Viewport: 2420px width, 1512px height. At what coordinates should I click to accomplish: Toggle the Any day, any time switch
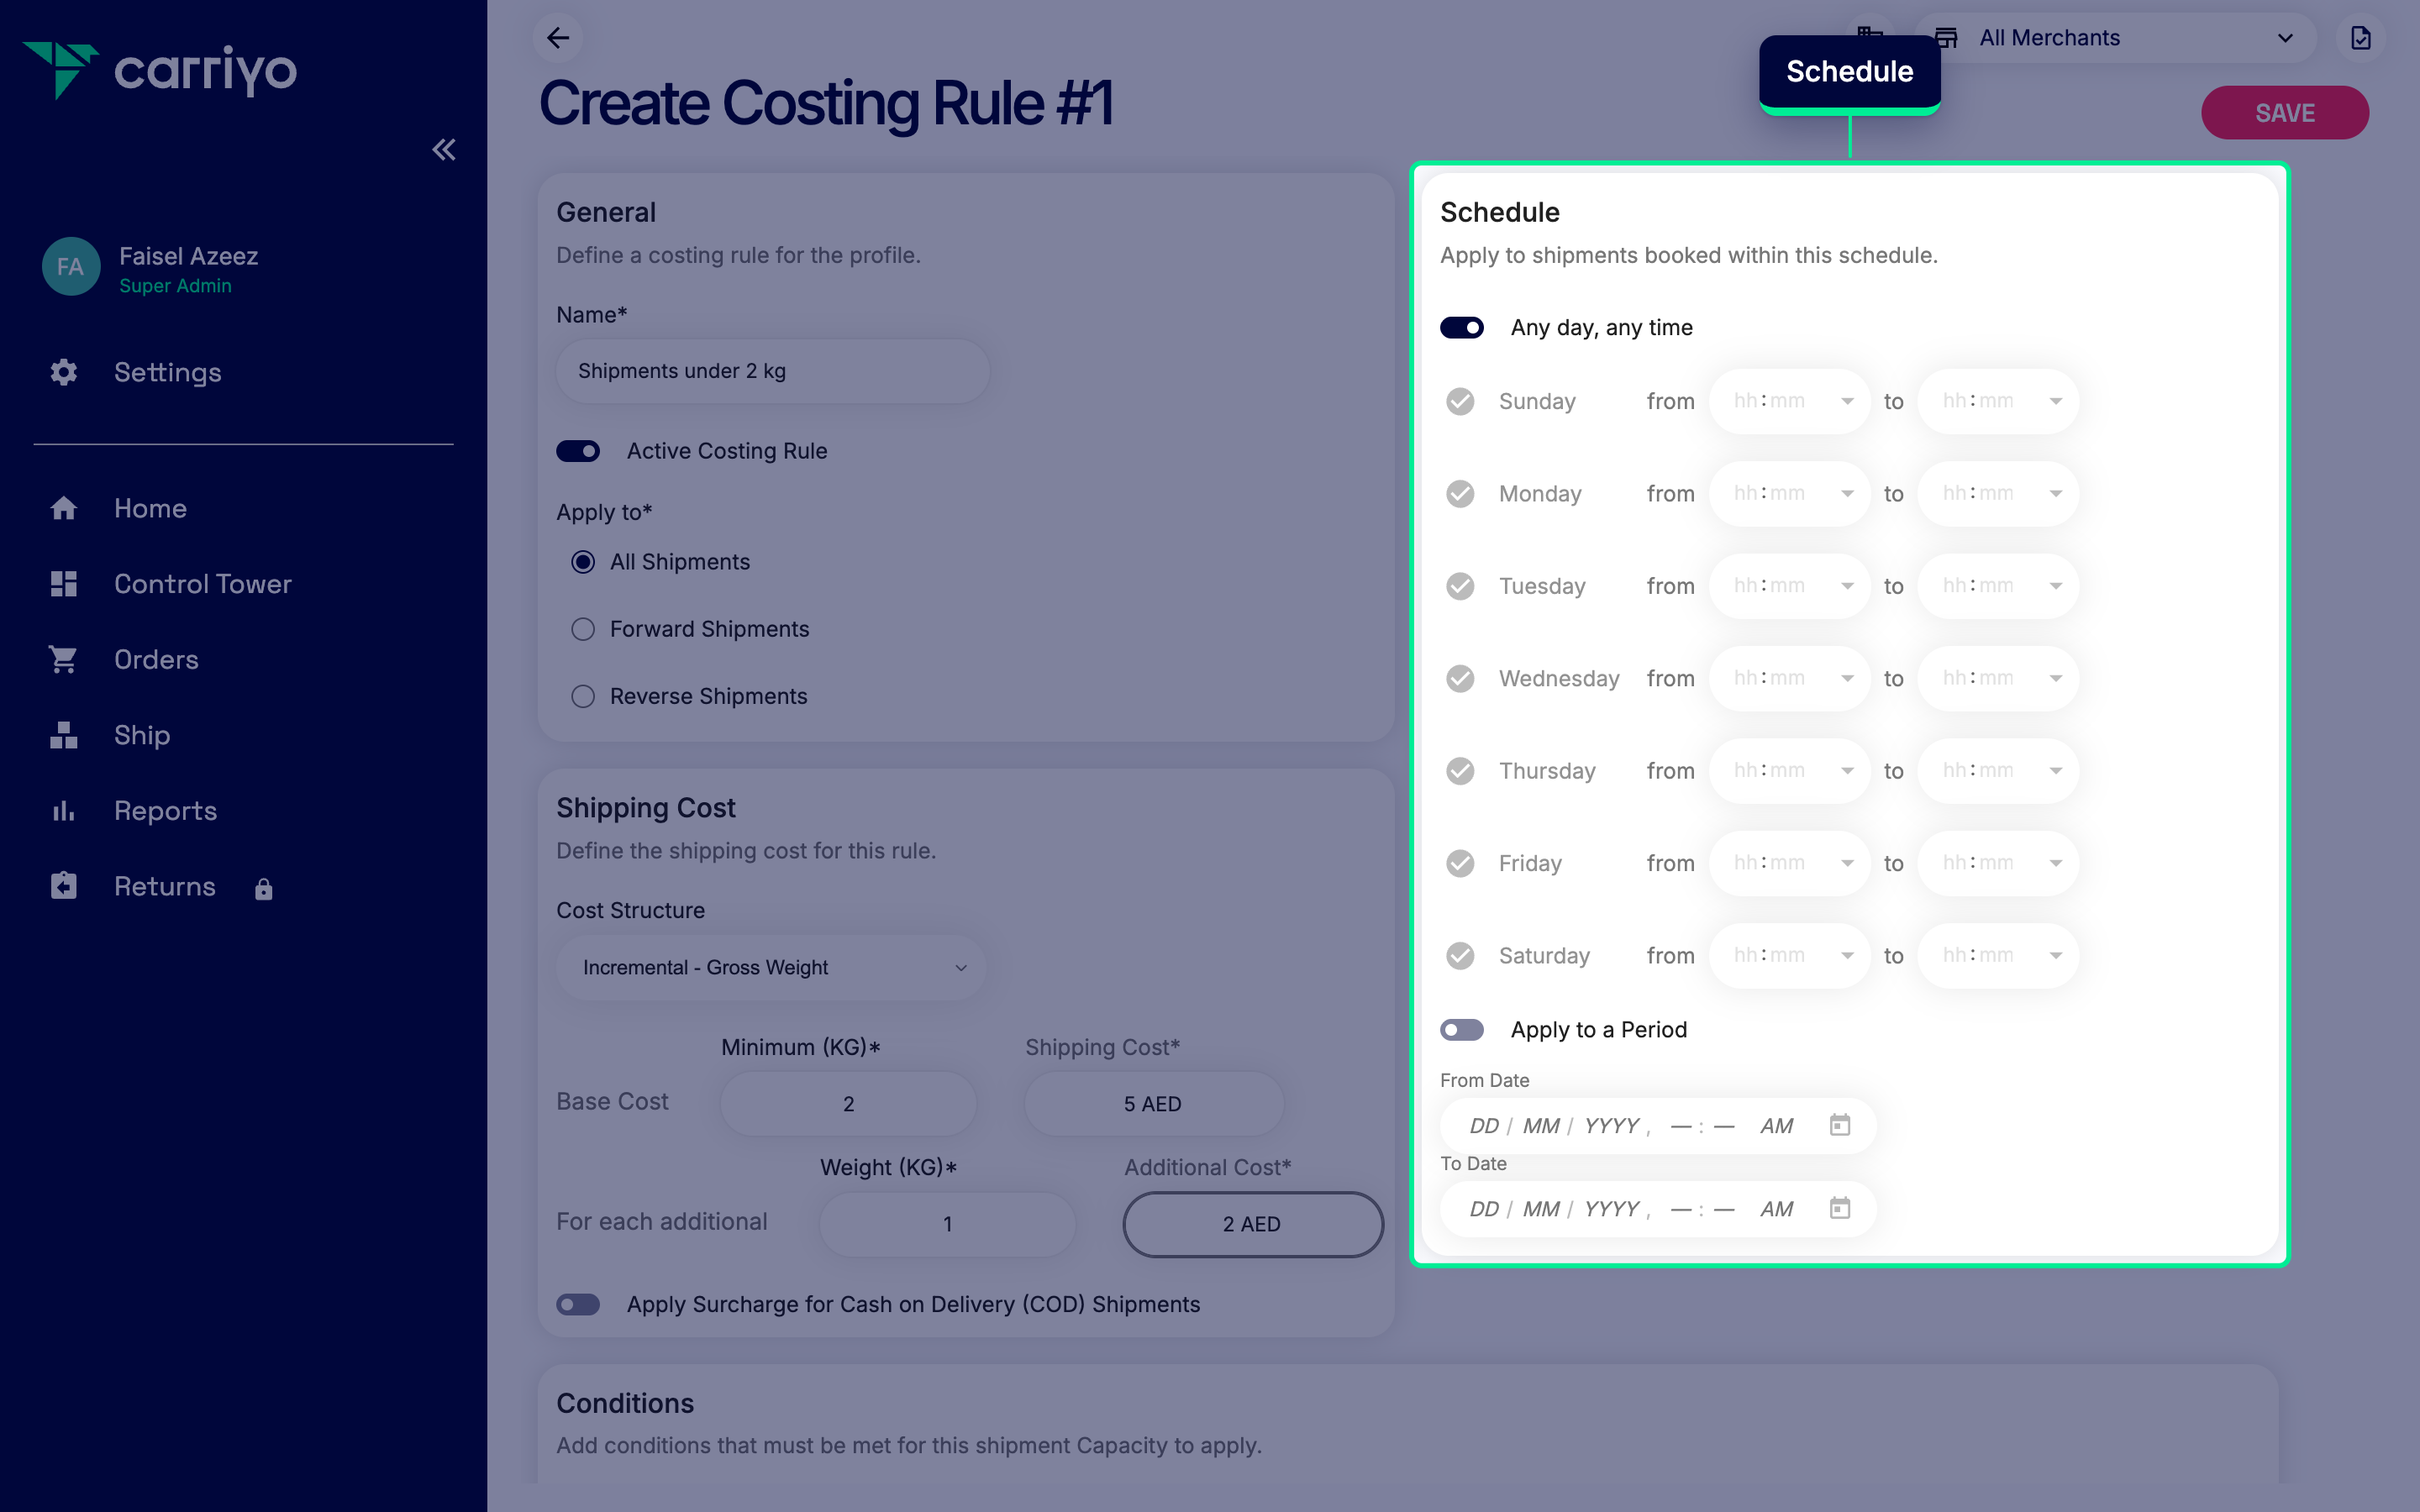1462,328
